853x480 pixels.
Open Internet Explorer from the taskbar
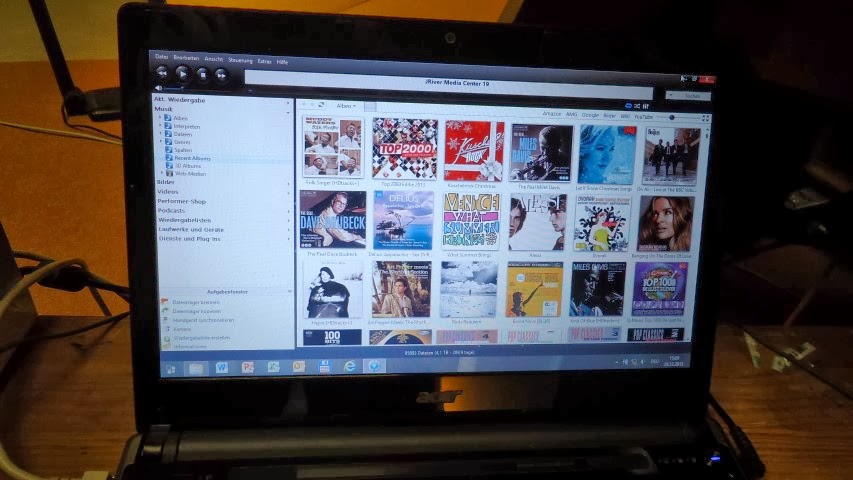[349, 366]
